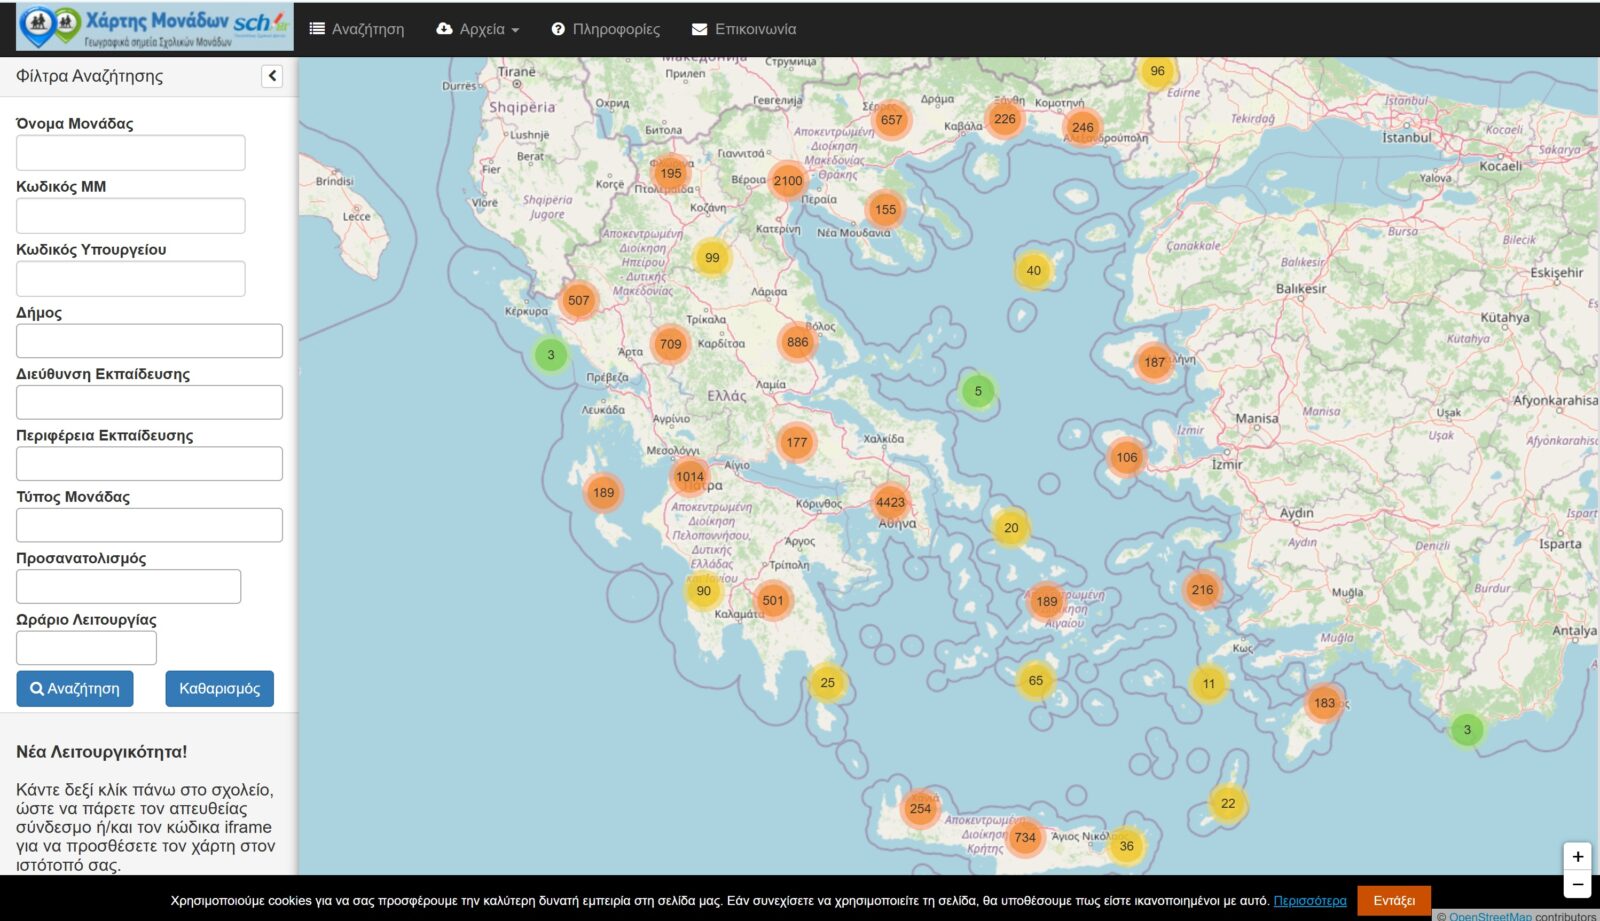Select the 183 cluster on Rhodes

point(1324,703)
